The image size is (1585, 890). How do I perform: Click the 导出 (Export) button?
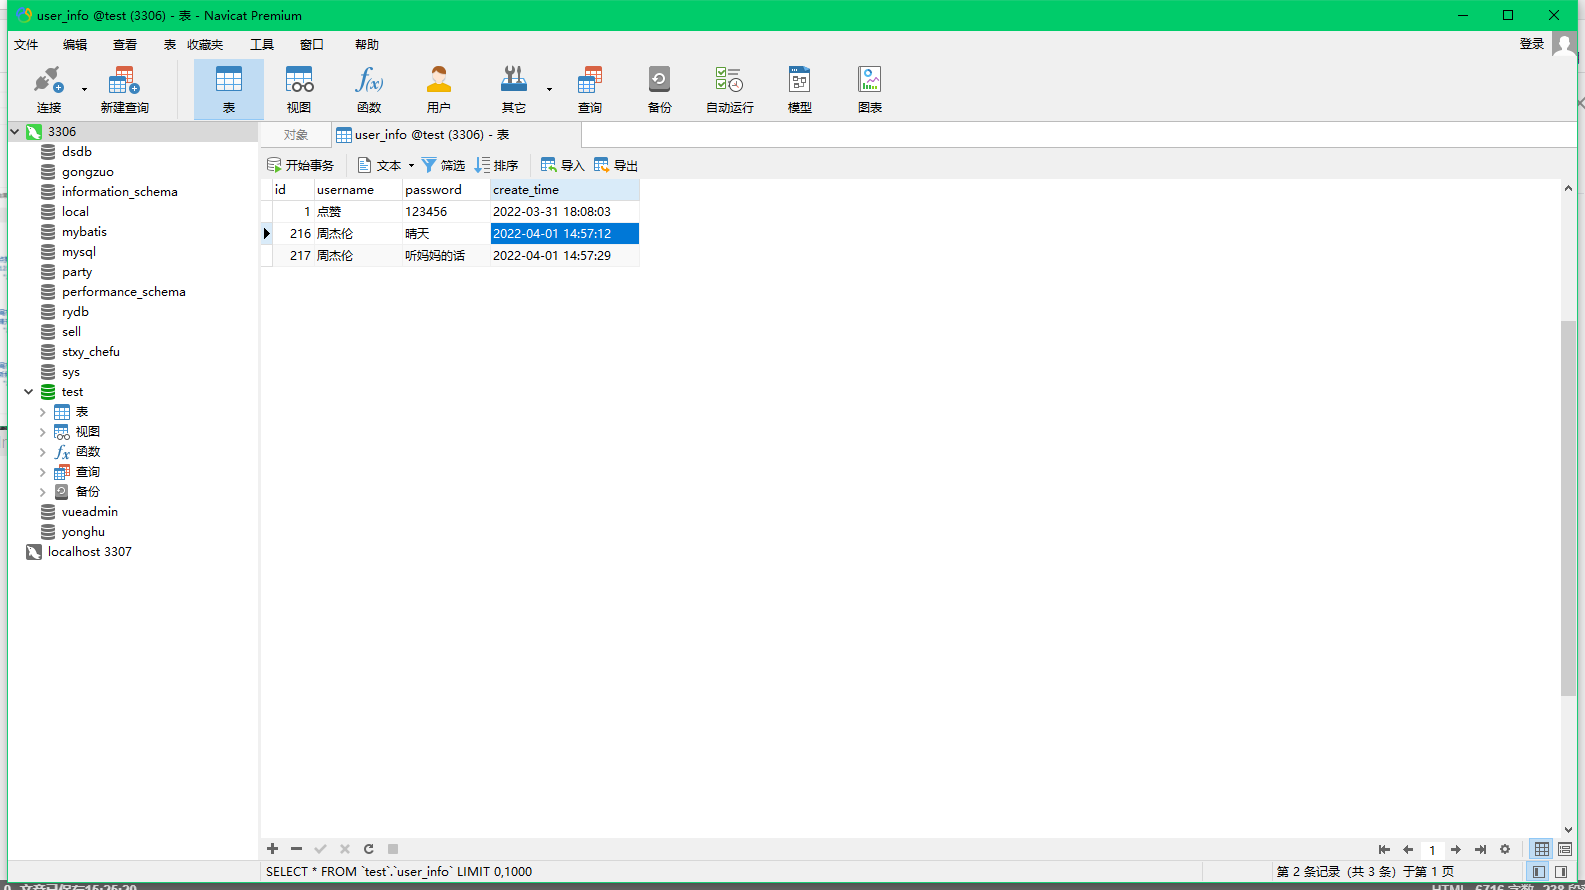(616, 166)
